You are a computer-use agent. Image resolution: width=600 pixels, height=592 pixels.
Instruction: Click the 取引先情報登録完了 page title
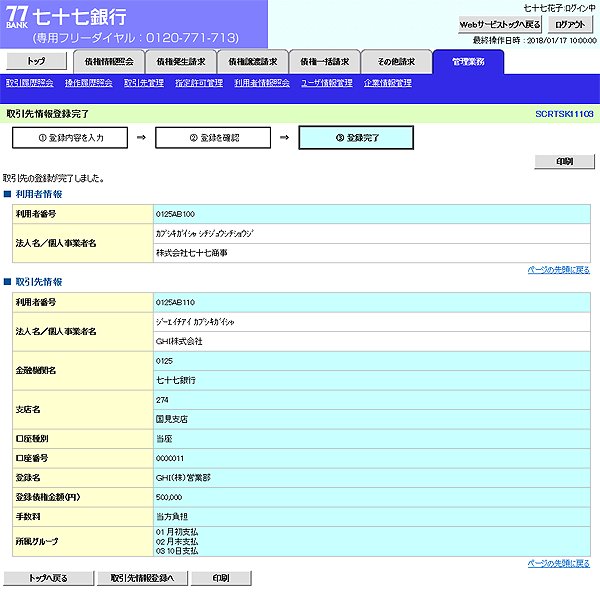pos(47,114)
